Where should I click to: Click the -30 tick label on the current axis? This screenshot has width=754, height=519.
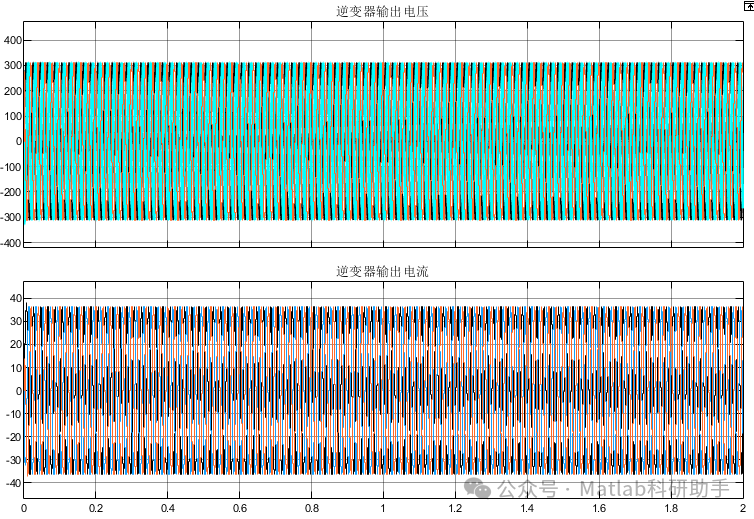pyautogui.click(x=14, y=460)
